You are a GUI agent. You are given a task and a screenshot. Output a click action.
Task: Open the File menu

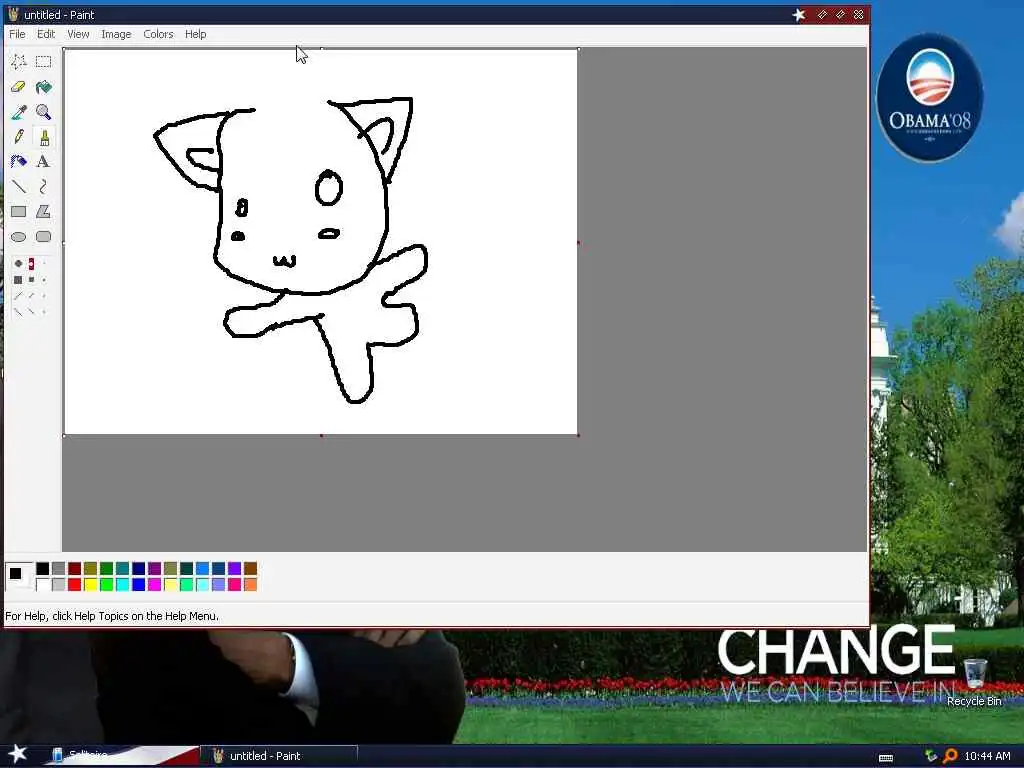click(x=17, y=34)
